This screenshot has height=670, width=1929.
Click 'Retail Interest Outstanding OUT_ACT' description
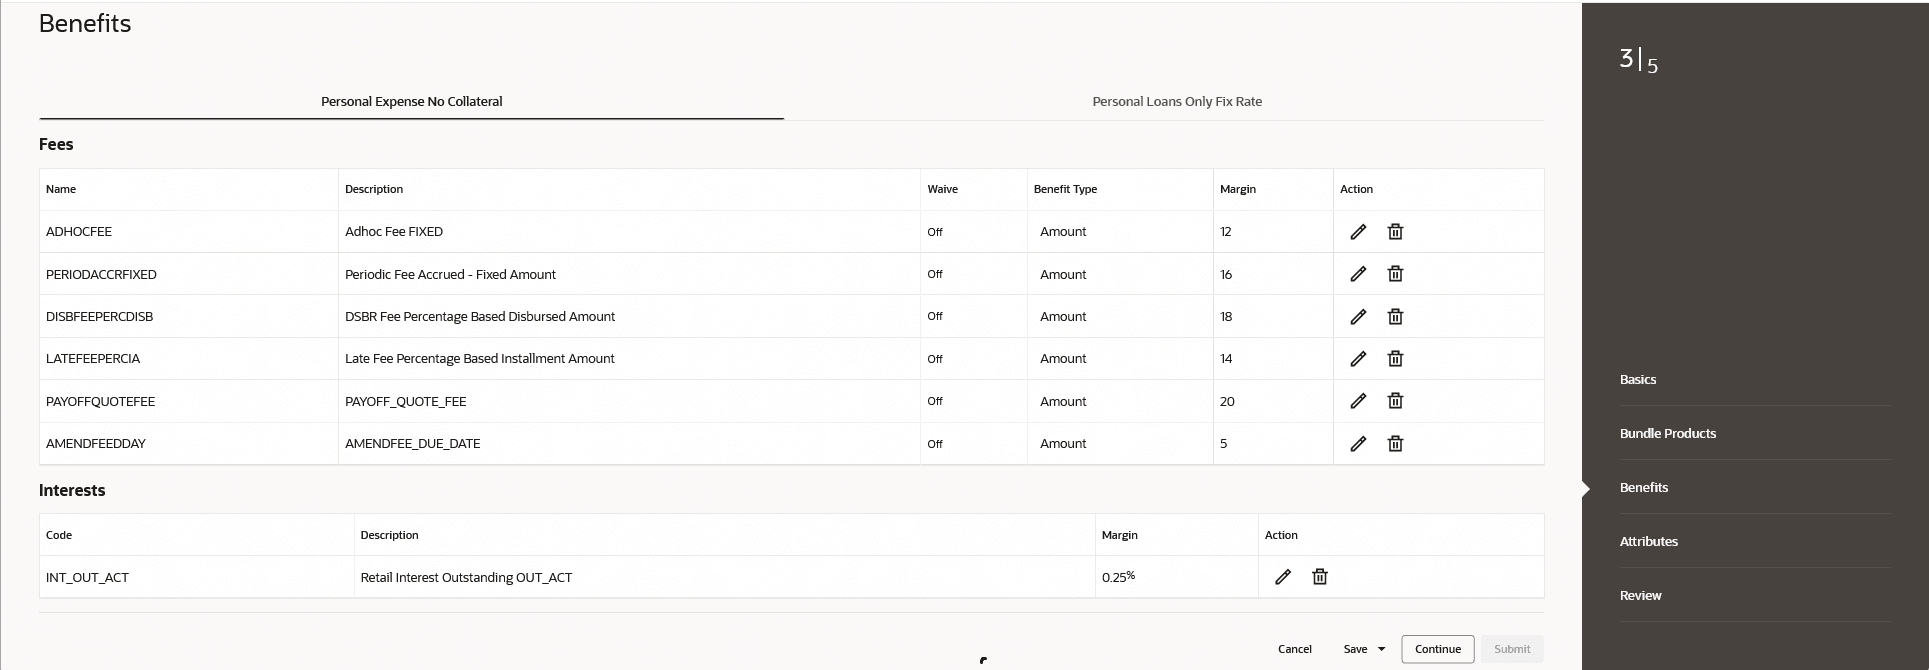pos(466,577)
